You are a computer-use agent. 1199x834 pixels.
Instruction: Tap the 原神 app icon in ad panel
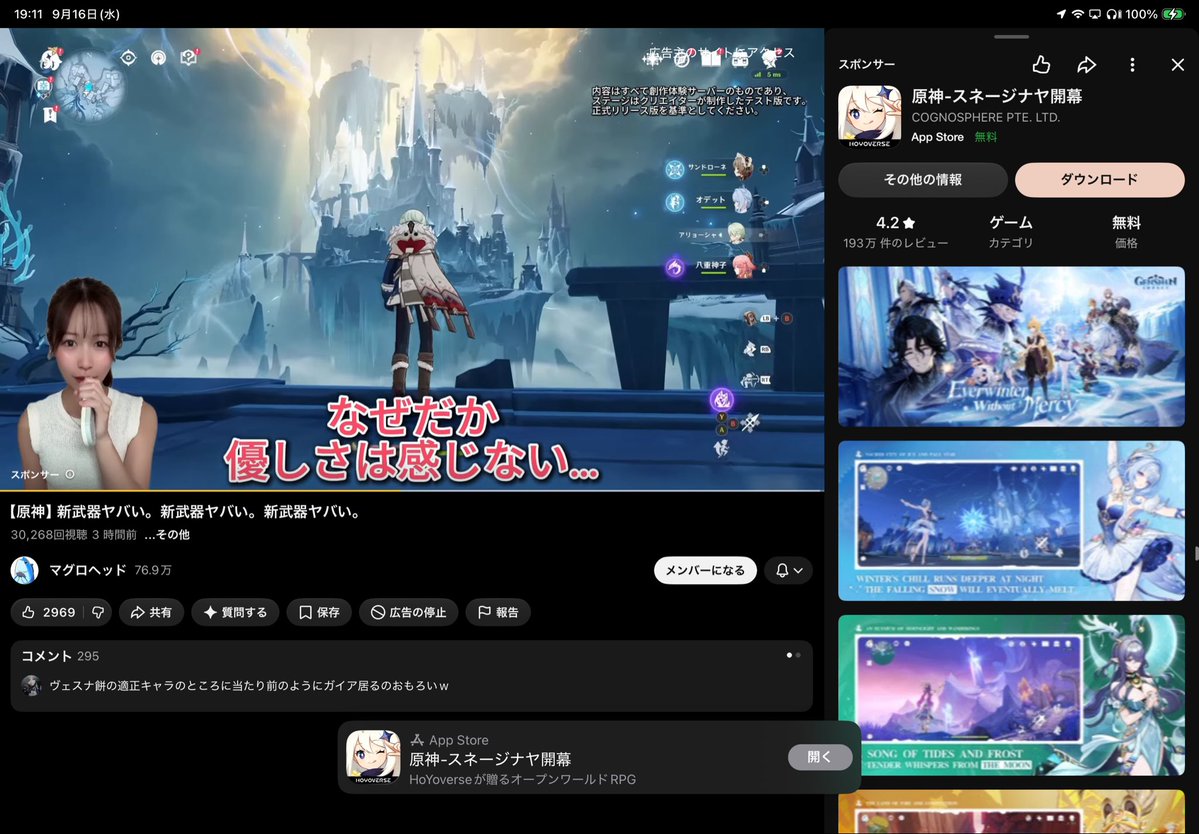tap(869, 116)
